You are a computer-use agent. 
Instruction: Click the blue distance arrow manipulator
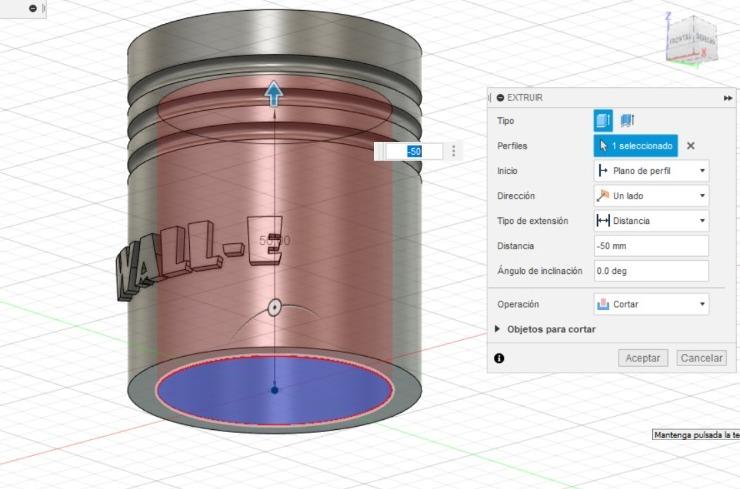[x=274, y=93]
